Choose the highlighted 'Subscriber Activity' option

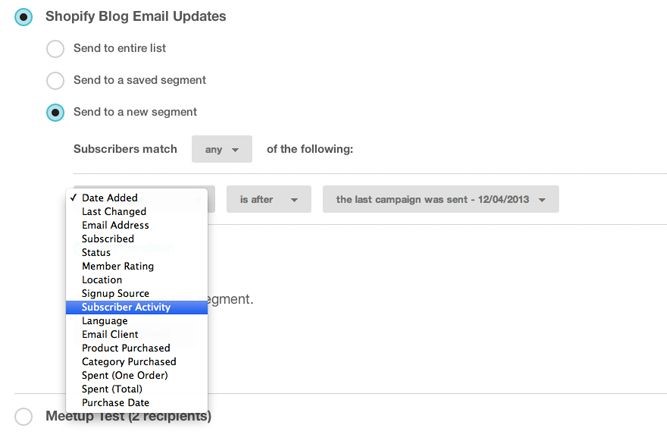click(x=137, y=307)
